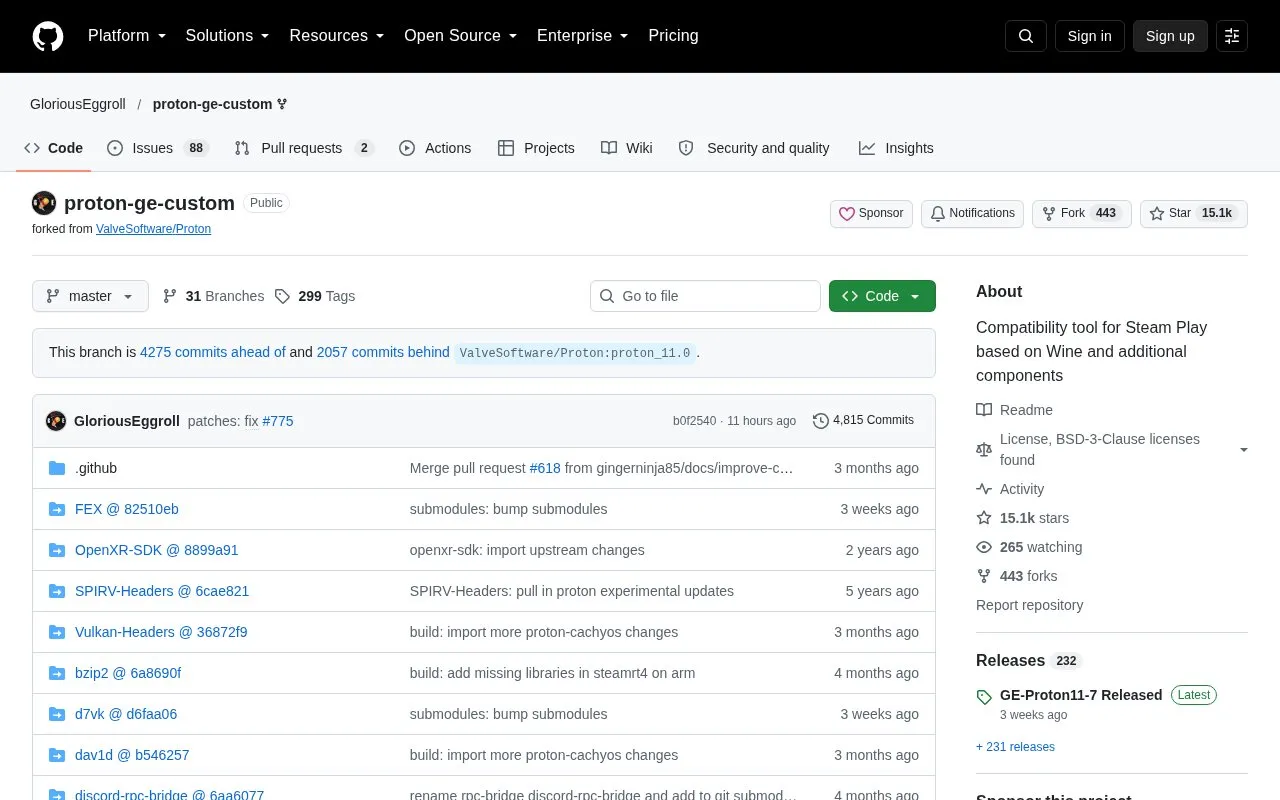Click the eye icon beside 265 watching
The image size is (1280, 800).
984,547
